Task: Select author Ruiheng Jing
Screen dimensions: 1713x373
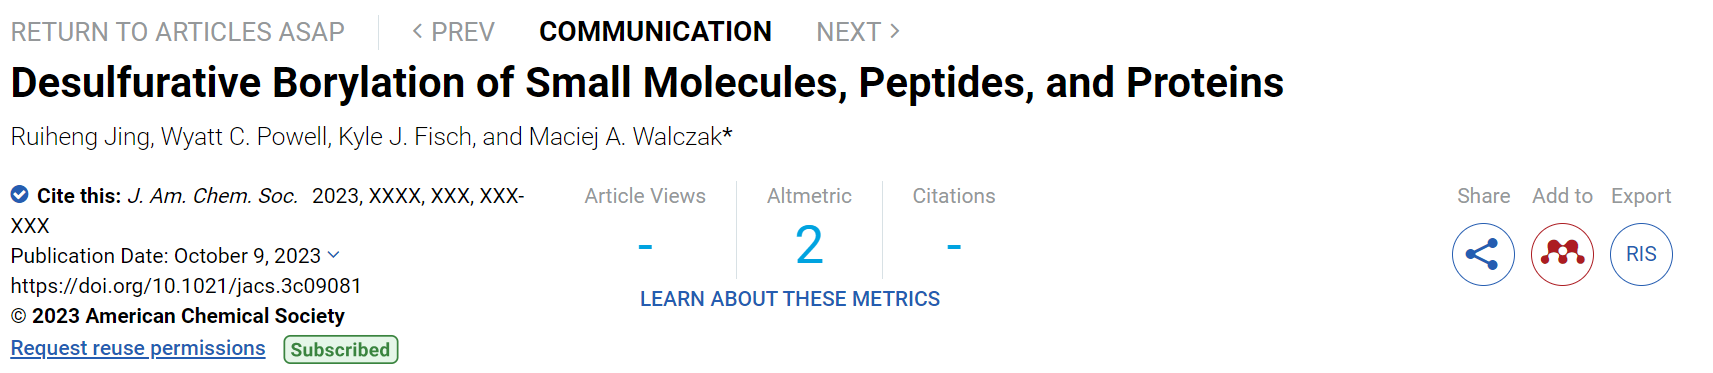Action: tap(80, 137)
